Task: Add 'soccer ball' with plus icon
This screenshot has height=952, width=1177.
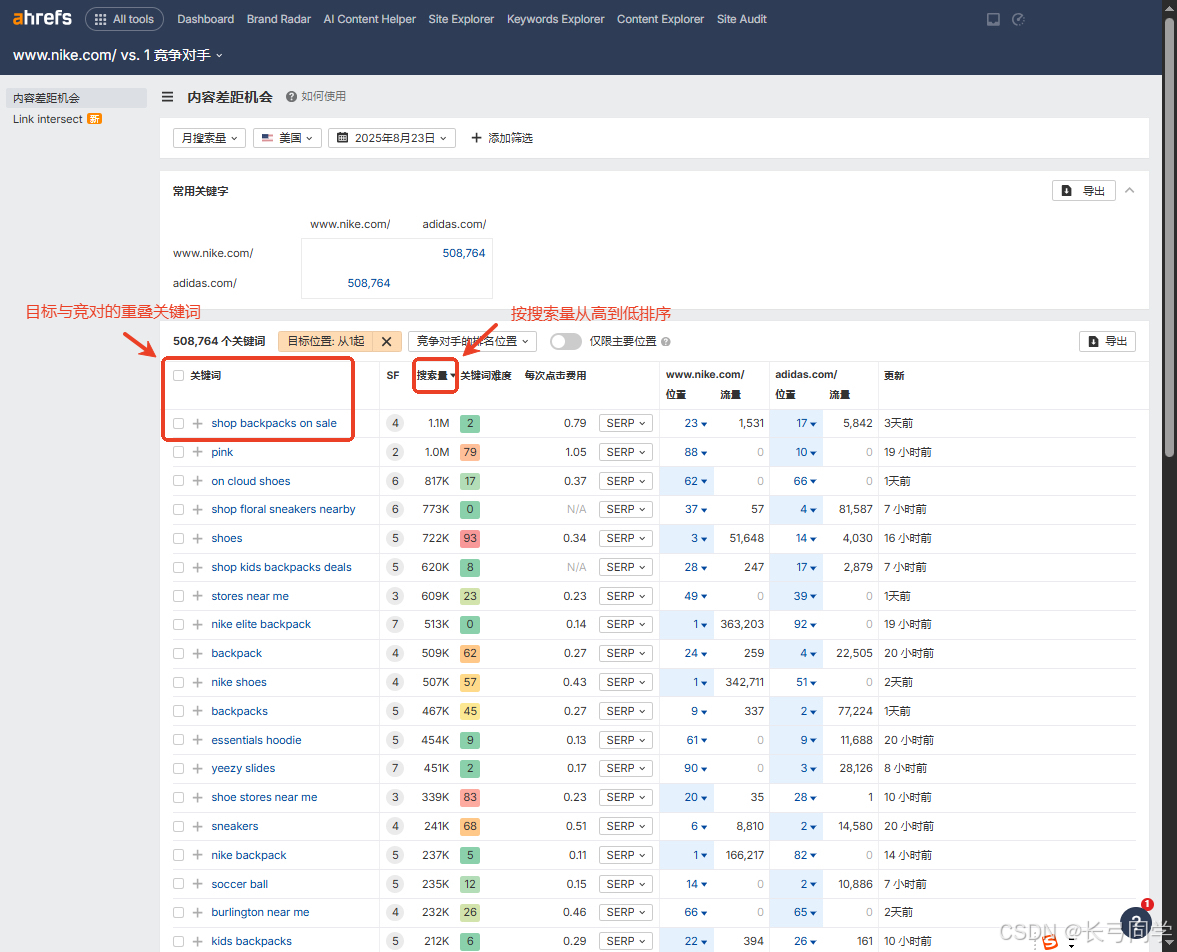Action: coord(197,884)
